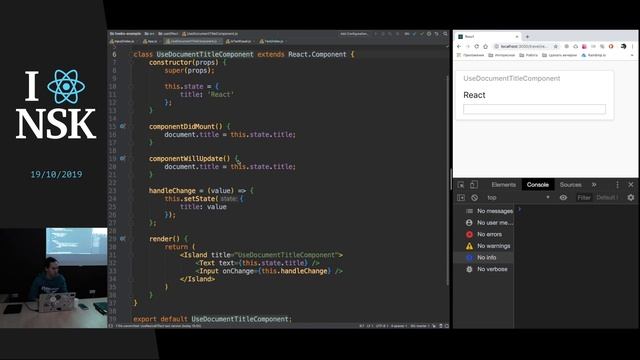
Task: Go back in the Chrome browser
Action: pos(459,47)
